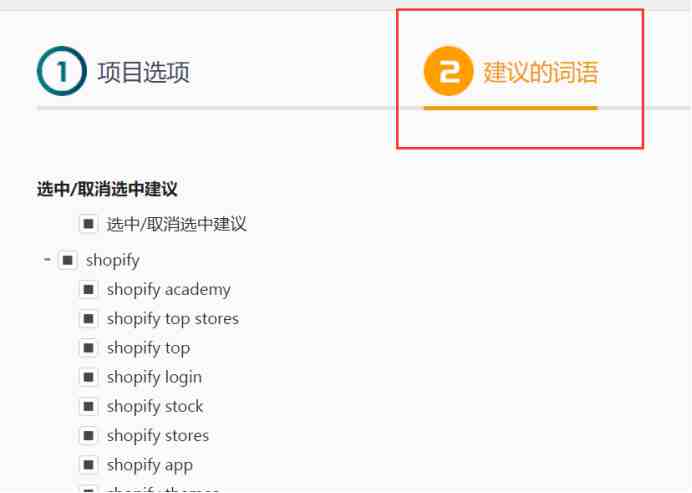Select the shopify top stores label
692x493 pixels.
coord(173,319)
